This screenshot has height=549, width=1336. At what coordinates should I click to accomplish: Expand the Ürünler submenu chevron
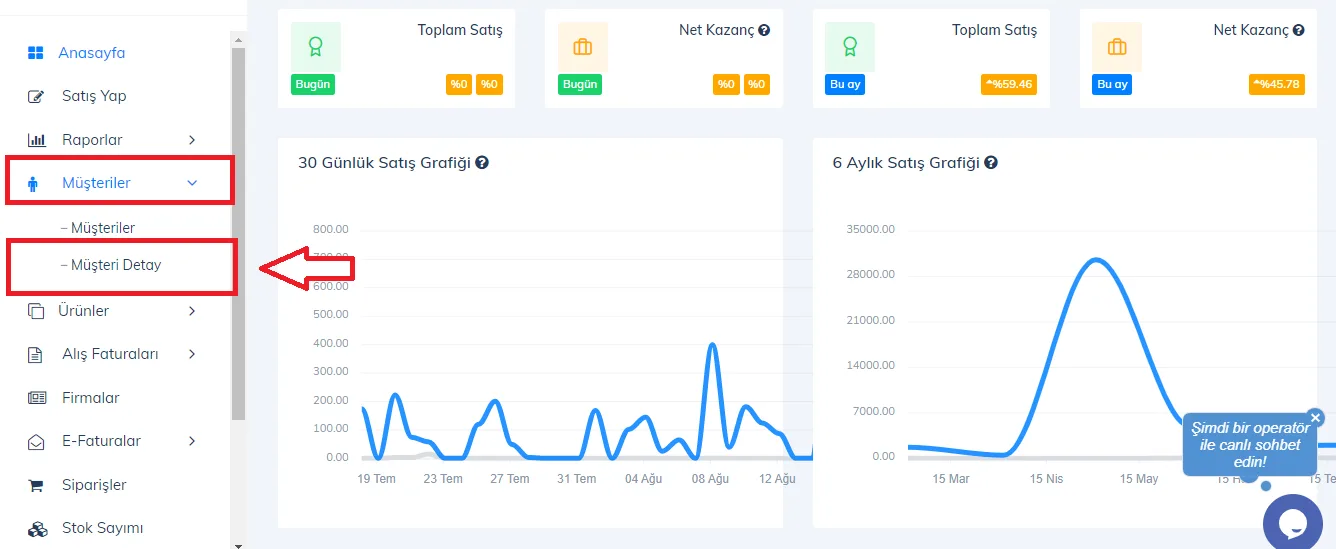click(192, 311)
